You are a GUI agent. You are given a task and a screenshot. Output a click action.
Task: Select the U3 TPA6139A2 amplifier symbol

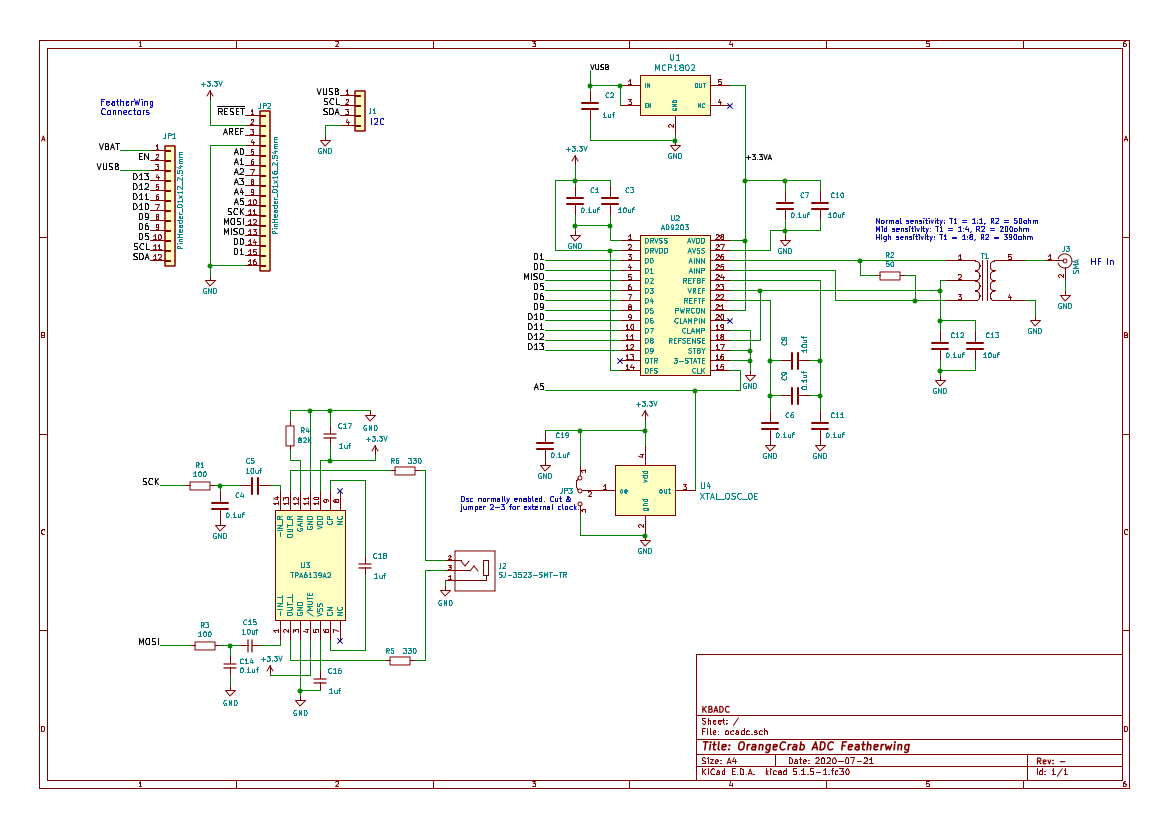pos(310,565)
